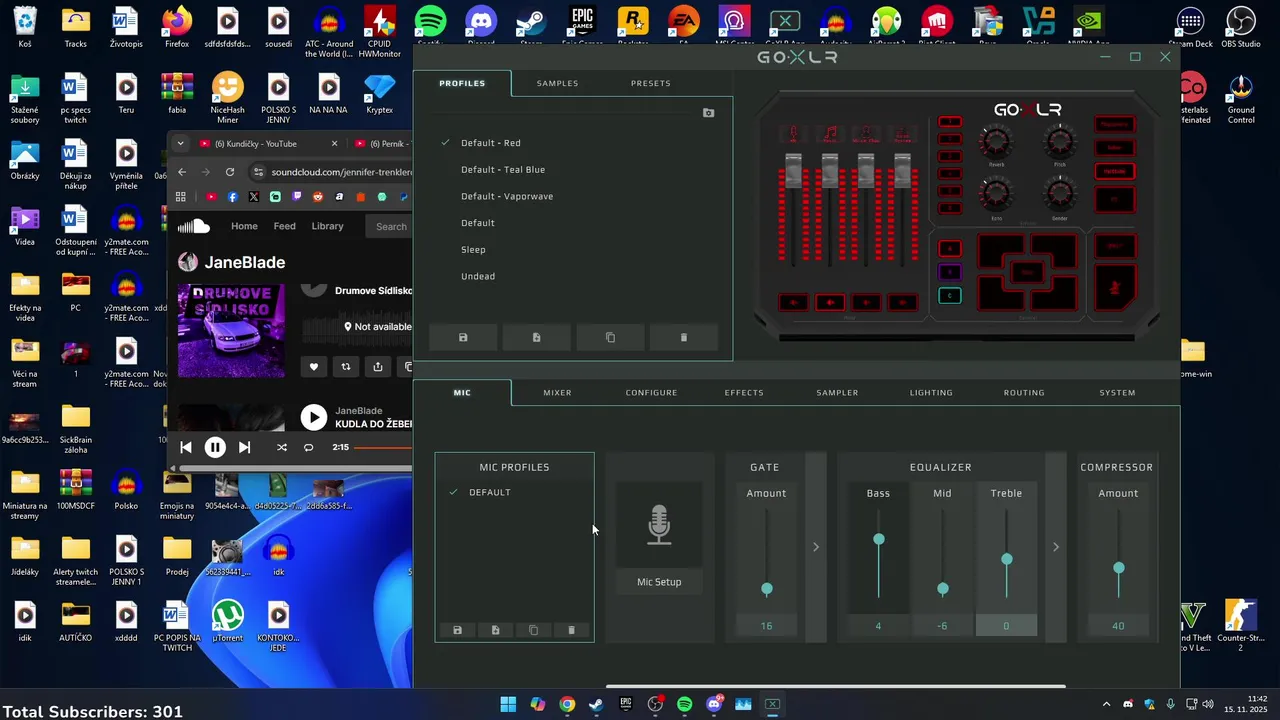Like the Drumove Sídlisko track
Image resolution: width=1280 pixels, height=720 pixels.
(x=314, y=367)
